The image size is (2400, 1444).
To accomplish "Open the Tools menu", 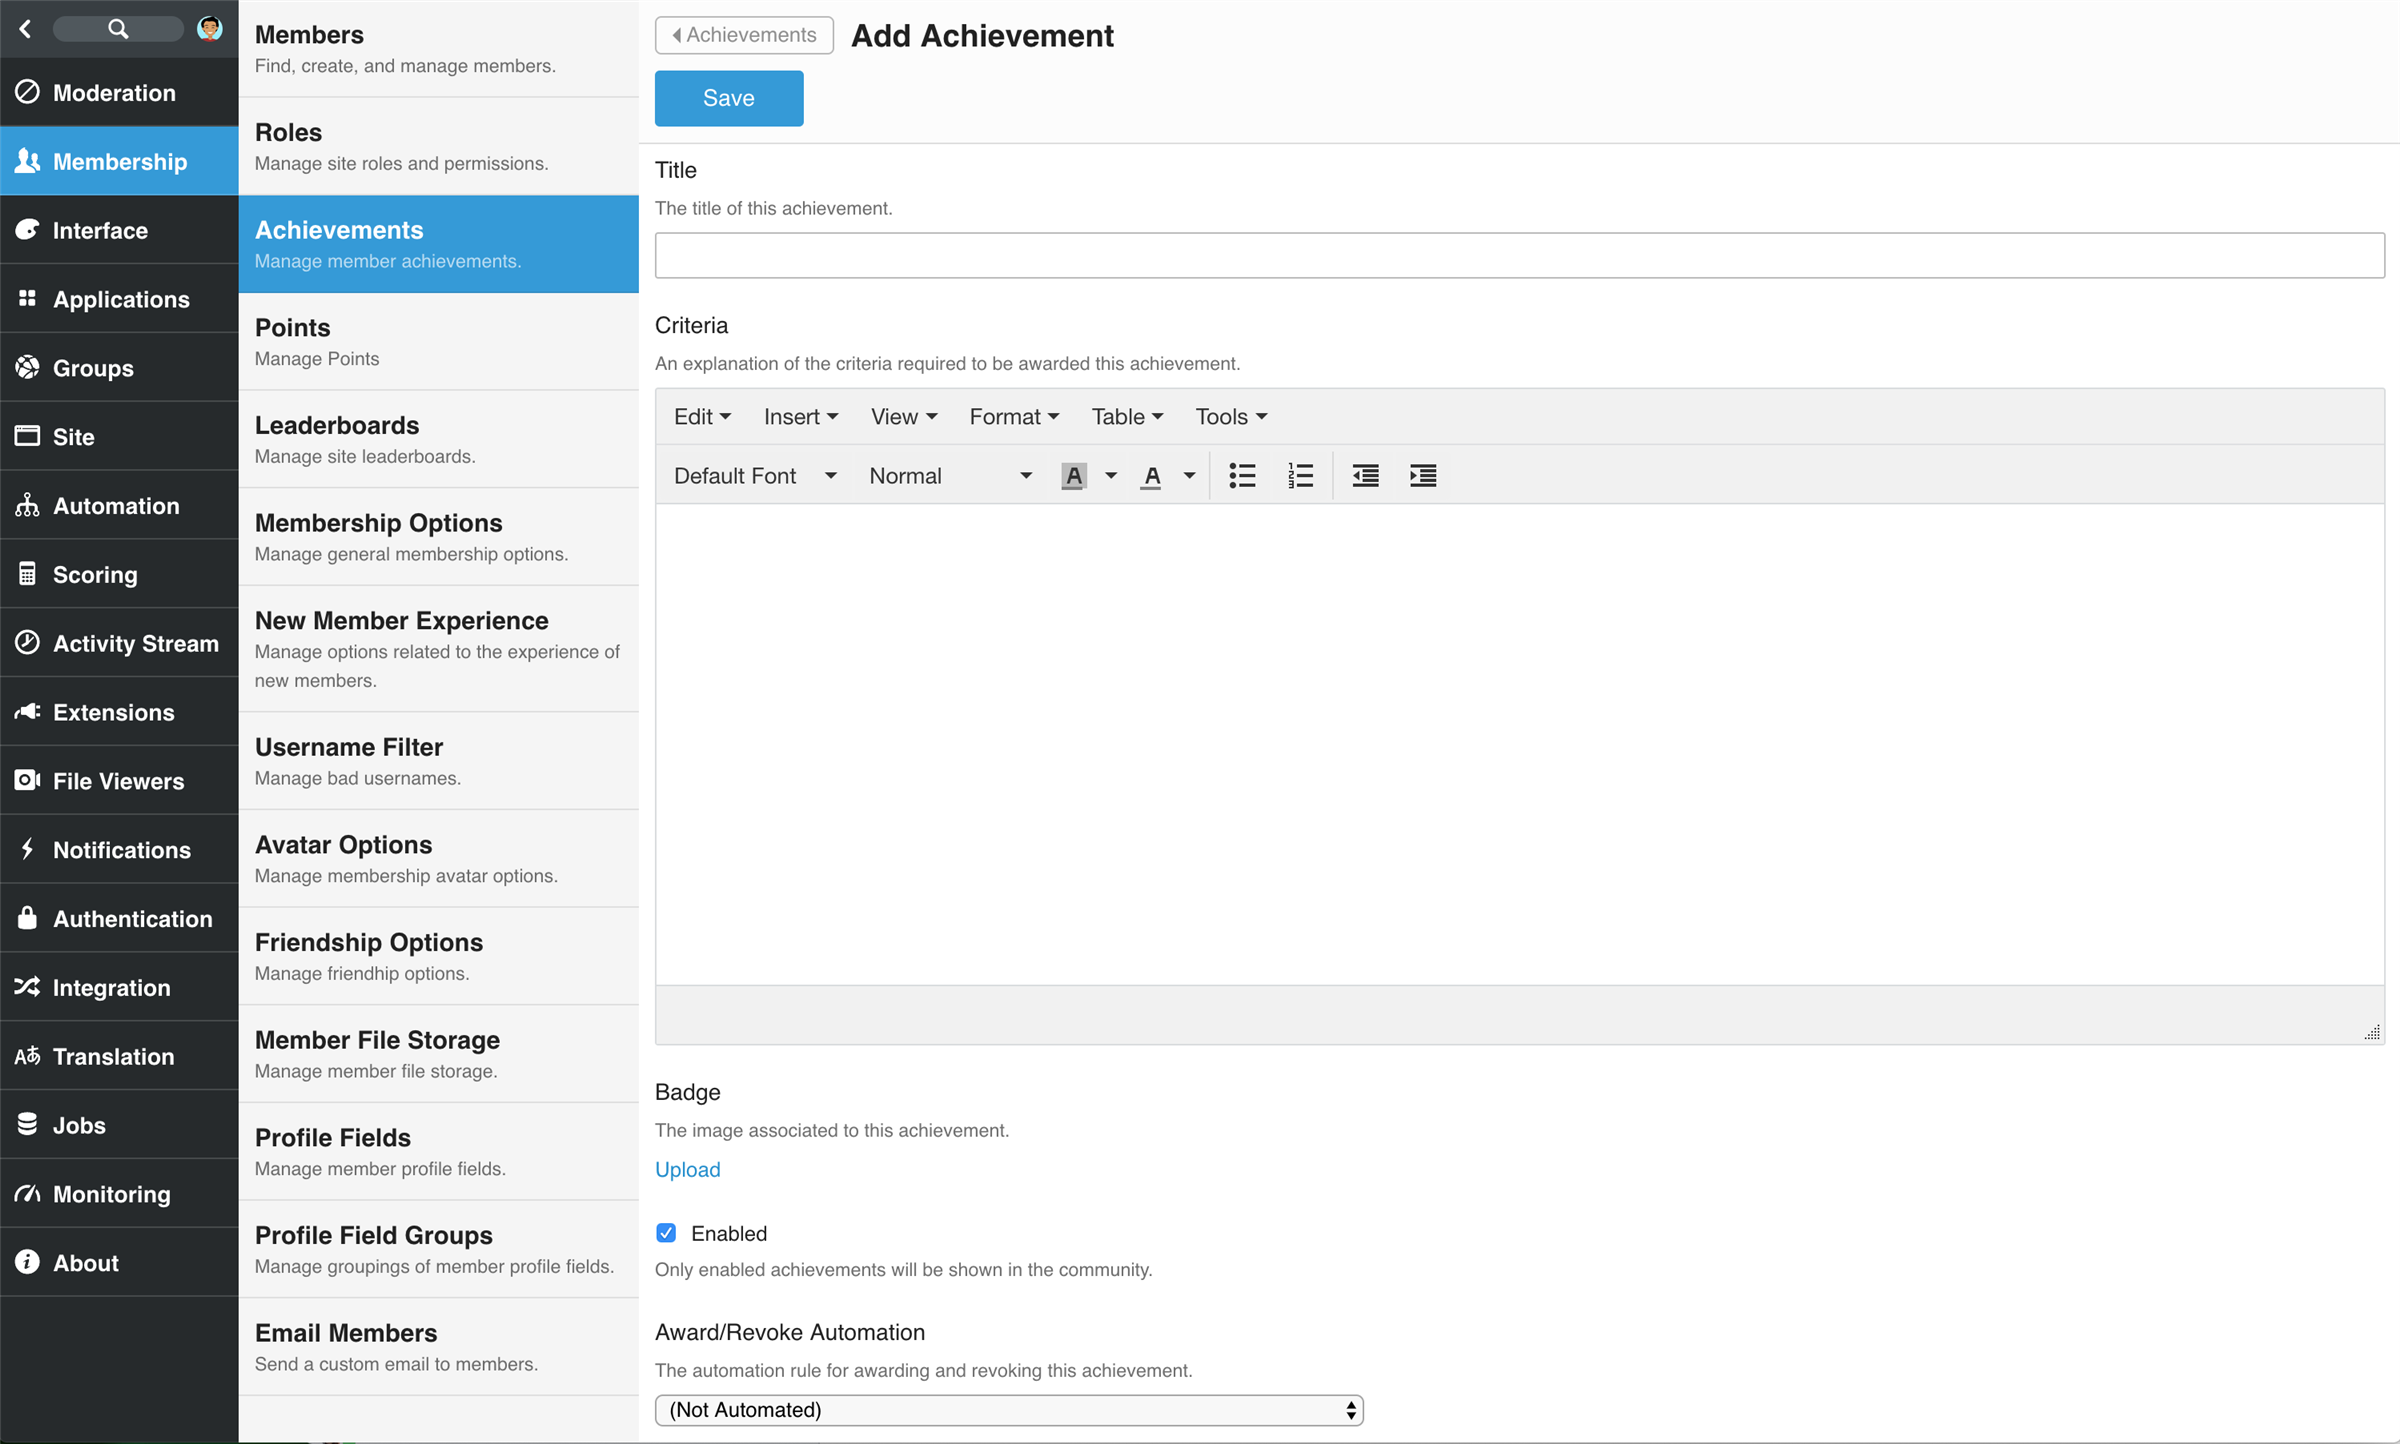I will (1230, 417).
